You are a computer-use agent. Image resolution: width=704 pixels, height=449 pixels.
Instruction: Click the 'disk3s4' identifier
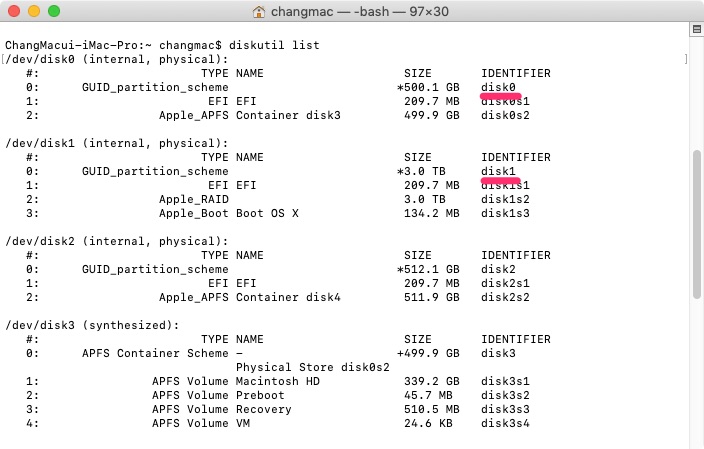coord(505,423)
